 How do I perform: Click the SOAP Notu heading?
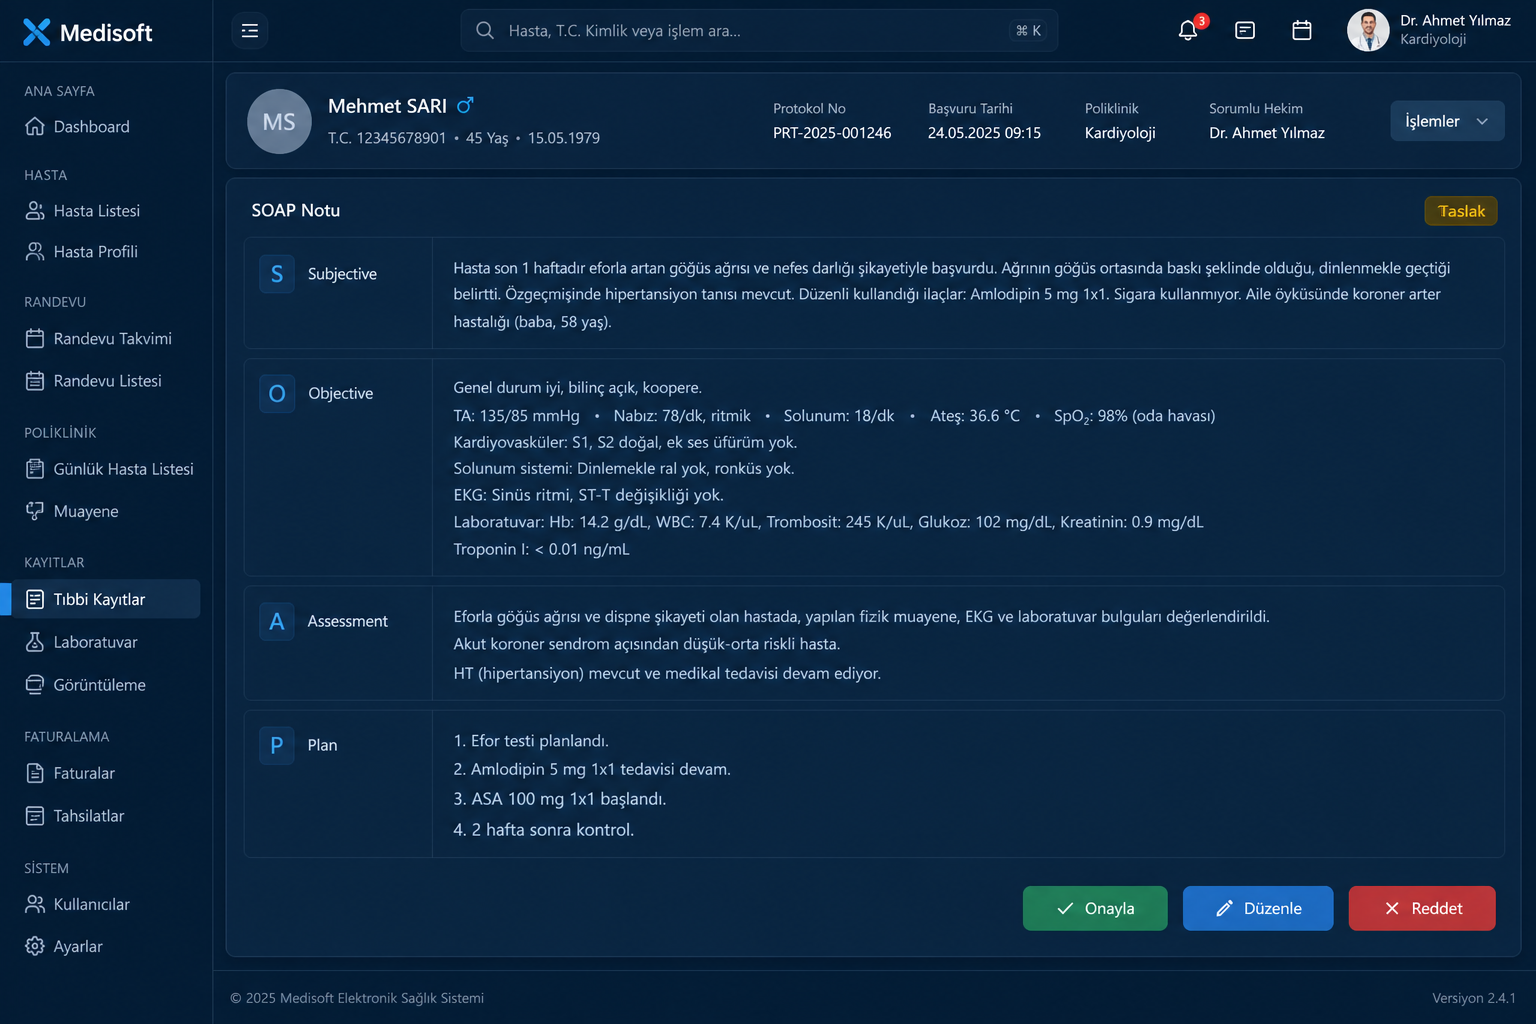point(296,210)
